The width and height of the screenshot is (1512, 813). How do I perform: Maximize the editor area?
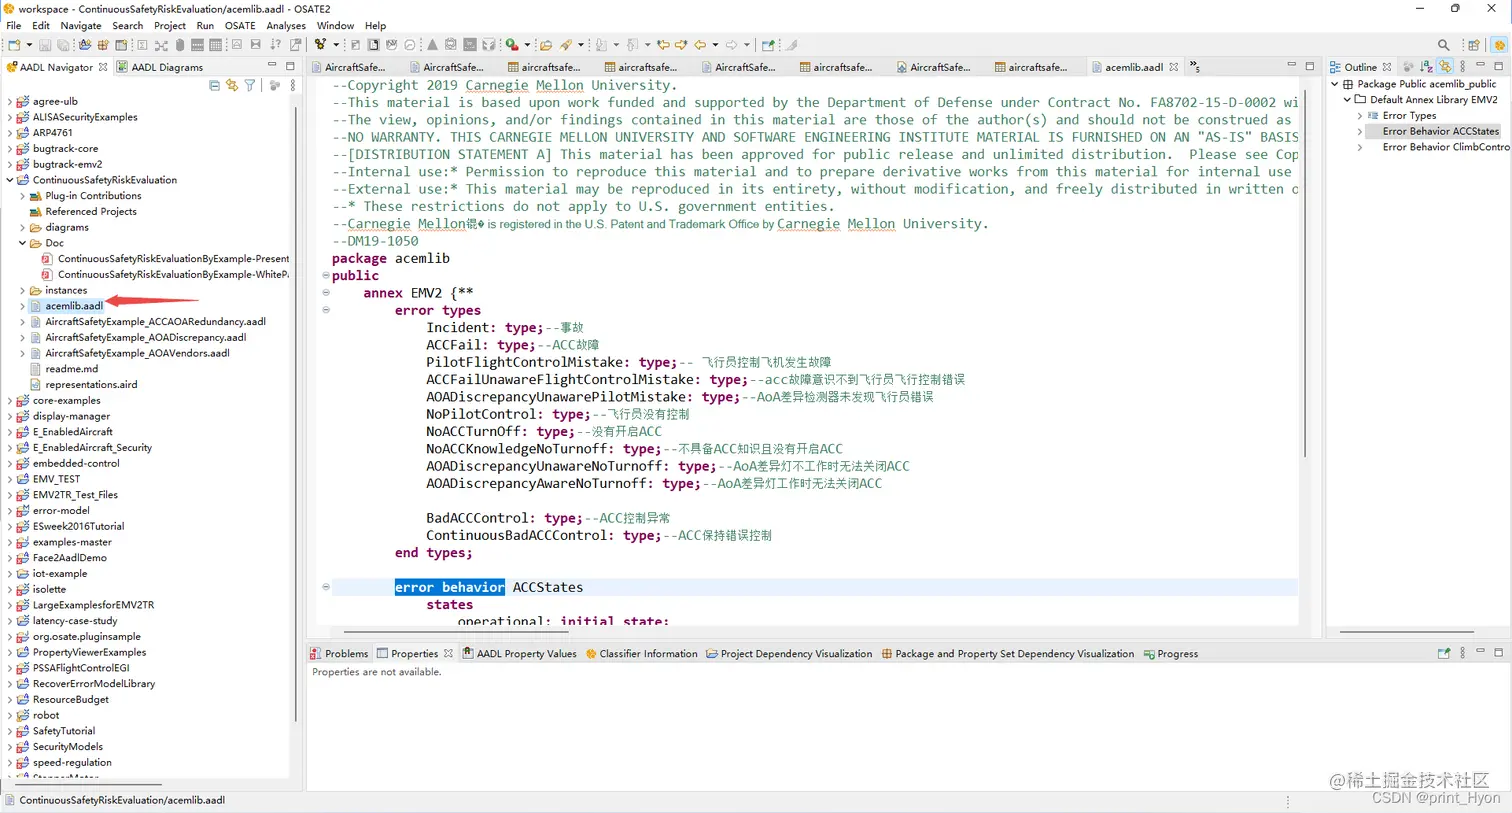pos(1309,66)
